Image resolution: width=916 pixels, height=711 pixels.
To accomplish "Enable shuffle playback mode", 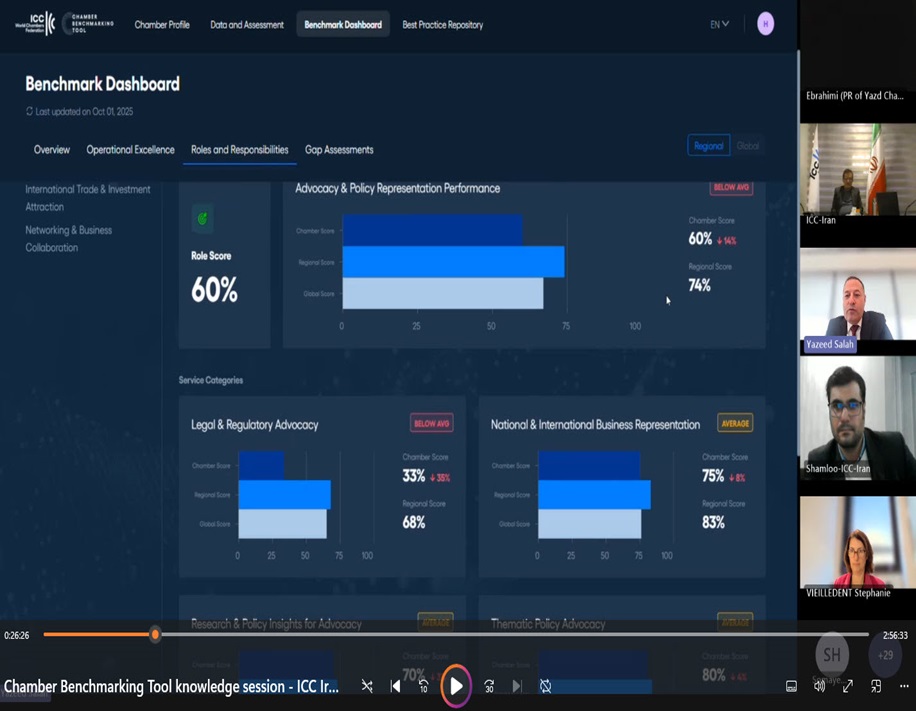I will tap(368, 686).
